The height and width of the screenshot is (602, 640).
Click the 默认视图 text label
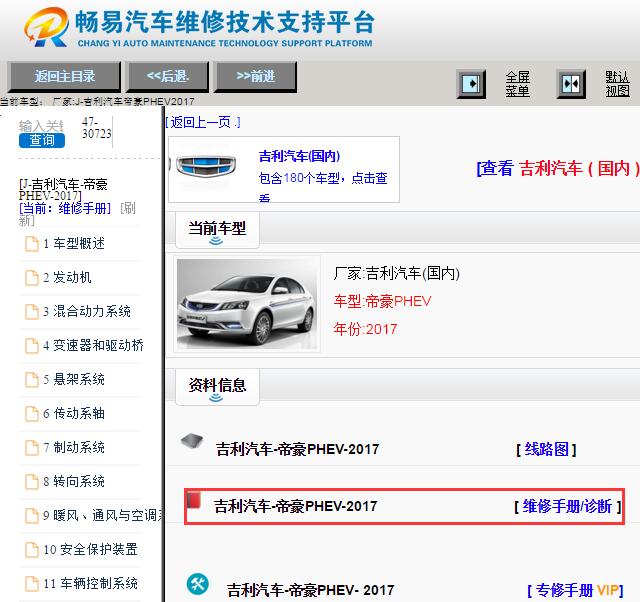pyautogui.click(x=618, y=84)
